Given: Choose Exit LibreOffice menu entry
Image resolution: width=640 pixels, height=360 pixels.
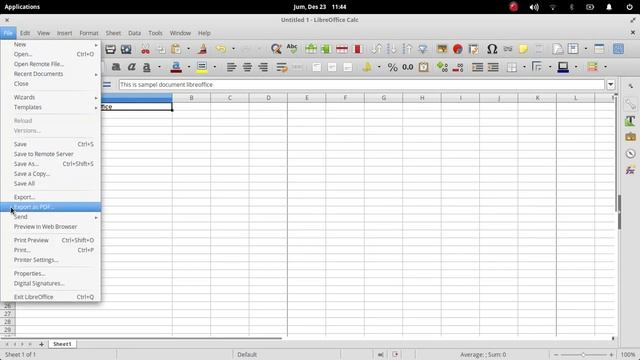Looking at the screenshot, I should click(x=51, y=297).
